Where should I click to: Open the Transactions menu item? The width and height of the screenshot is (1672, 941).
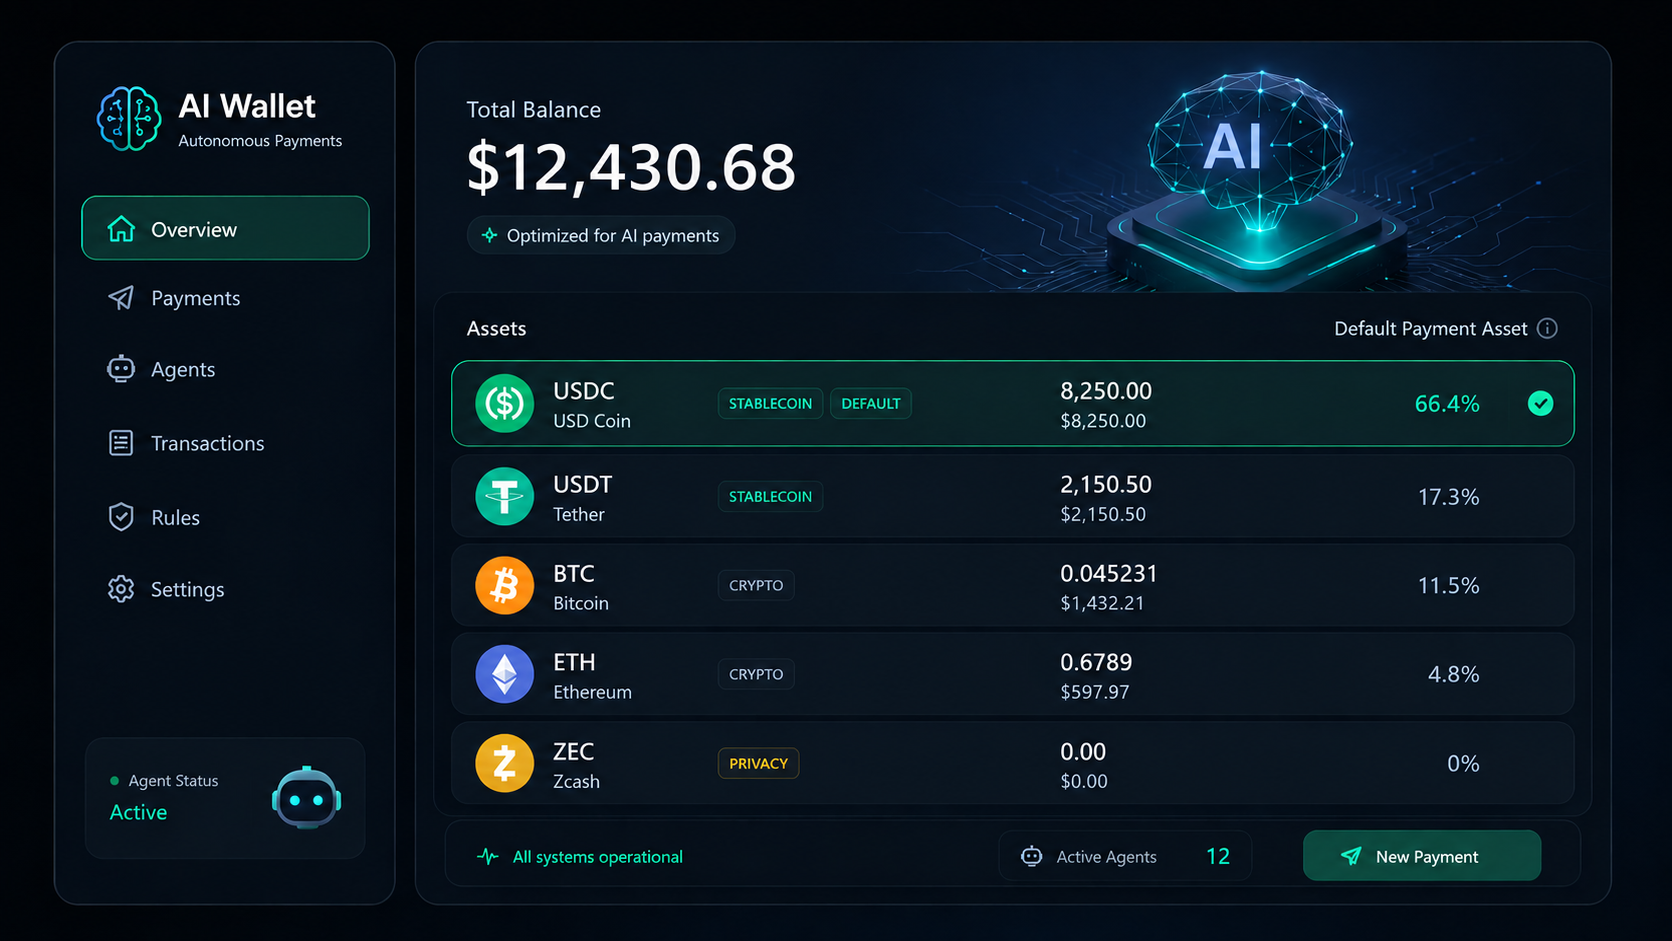(x=225, y=443)
